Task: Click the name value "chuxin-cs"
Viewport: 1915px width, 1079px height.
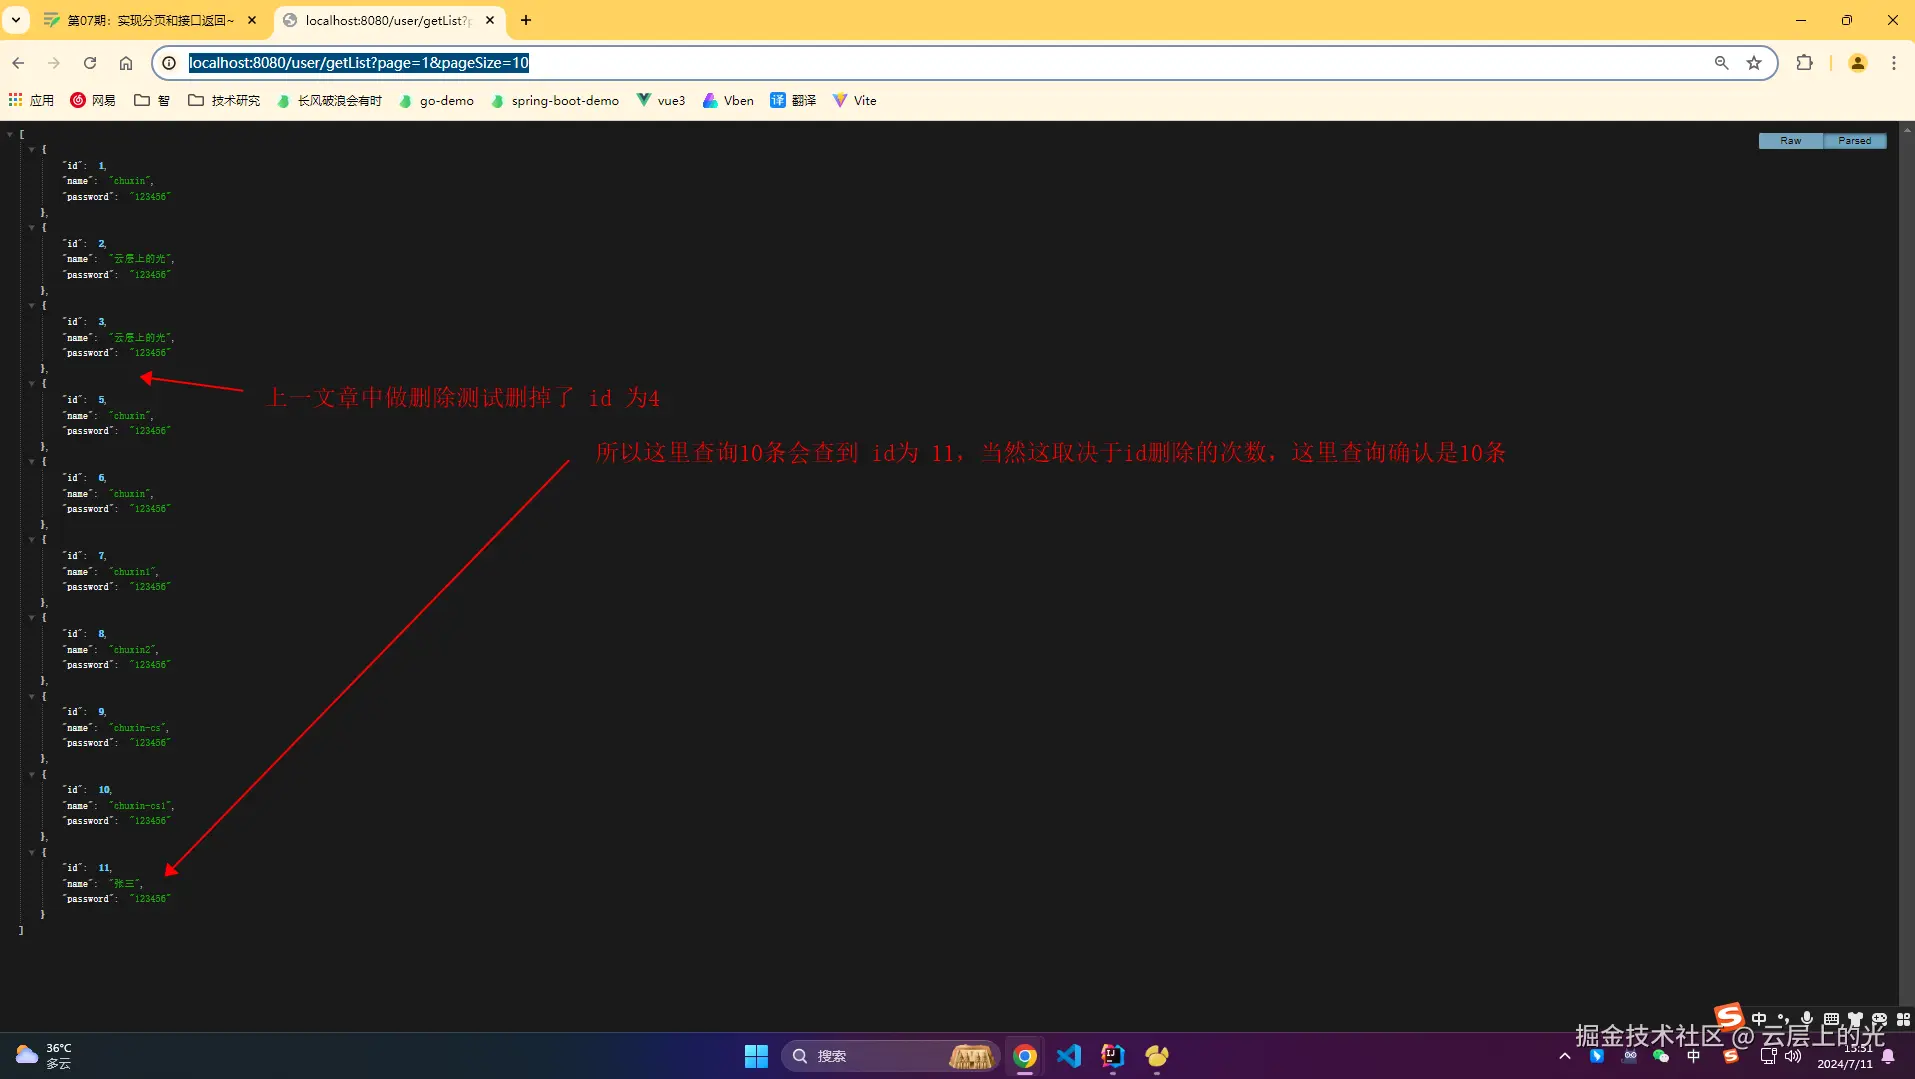Action: pos(138,728)
